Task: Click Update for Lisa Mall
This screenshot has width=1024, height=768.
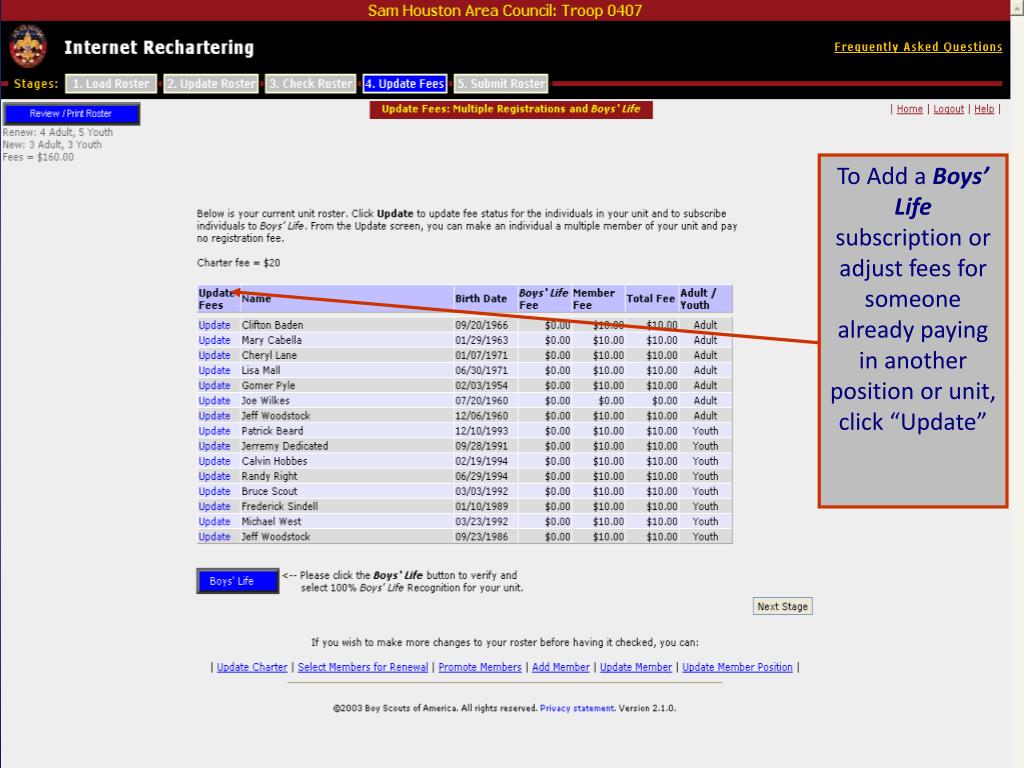Action: [214, 370]
